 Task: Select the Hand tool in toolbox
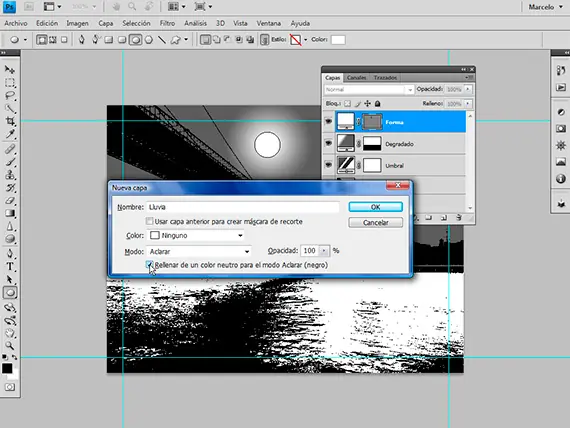pyautogui.click(x=10, y=333)
